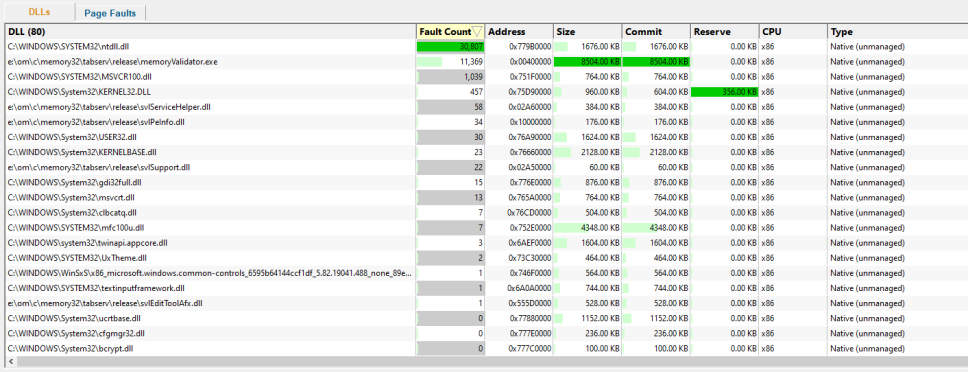Image resolution: width=968 pixels, height=372 pixels.
Task: Sort by the Address column header
Action: (519, 32)
